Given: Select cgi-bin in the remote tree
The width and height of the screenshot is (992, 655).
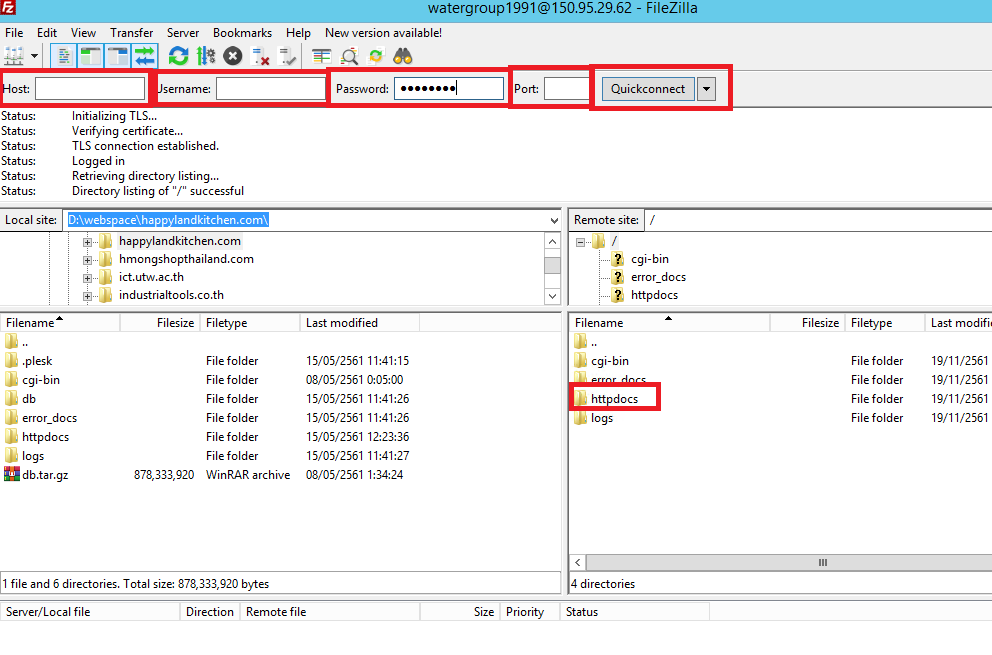Looking at the screenshot, I should point(650,259).
